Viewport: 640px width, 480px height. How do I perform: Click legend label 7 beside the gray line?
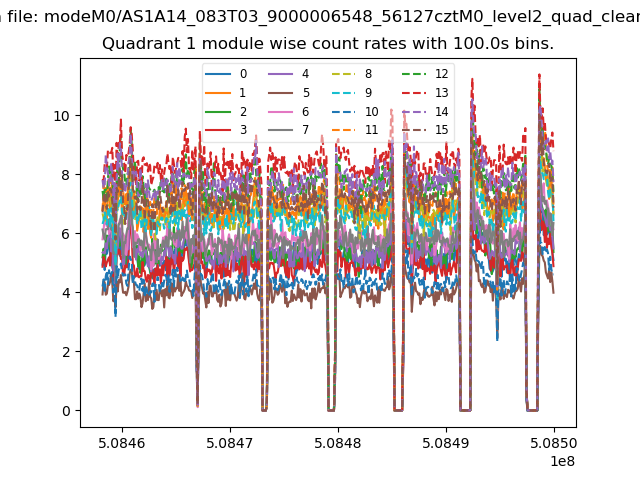305,130
